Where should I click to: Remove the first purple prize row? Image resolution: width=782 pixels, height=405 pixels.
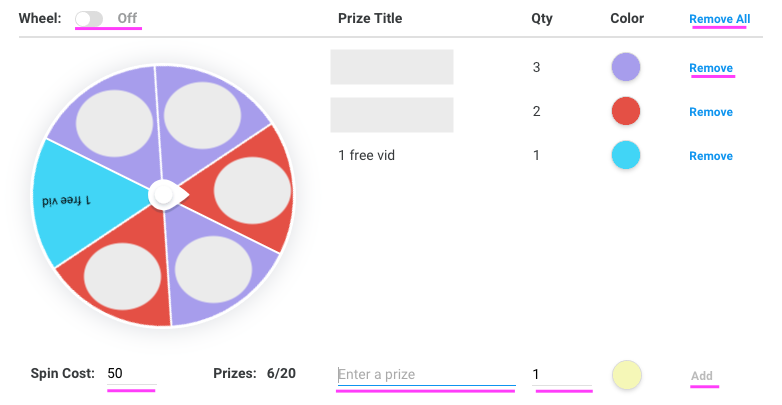[x=711, y=68]
